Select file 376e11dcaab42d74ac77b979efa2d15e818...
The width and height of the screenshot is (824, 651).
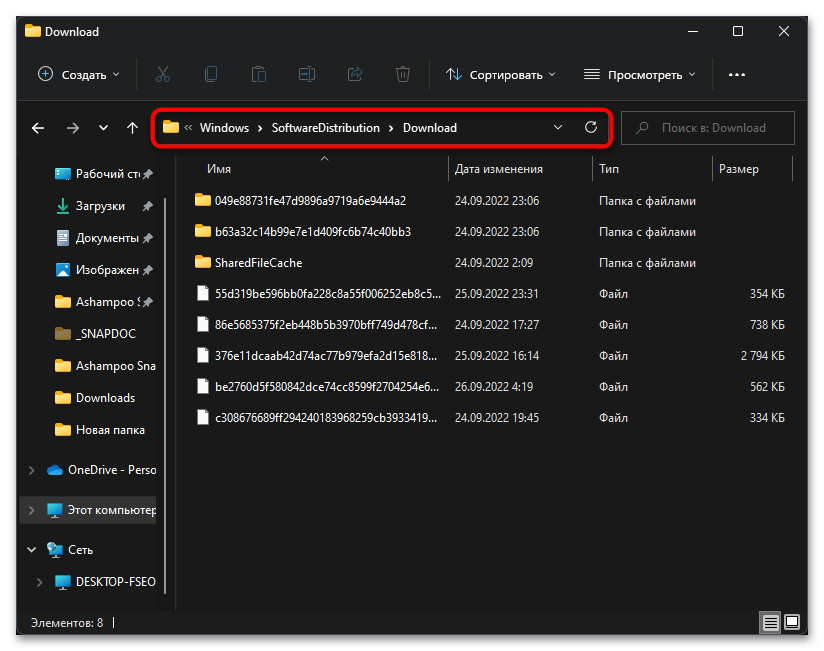coord(316,356)
